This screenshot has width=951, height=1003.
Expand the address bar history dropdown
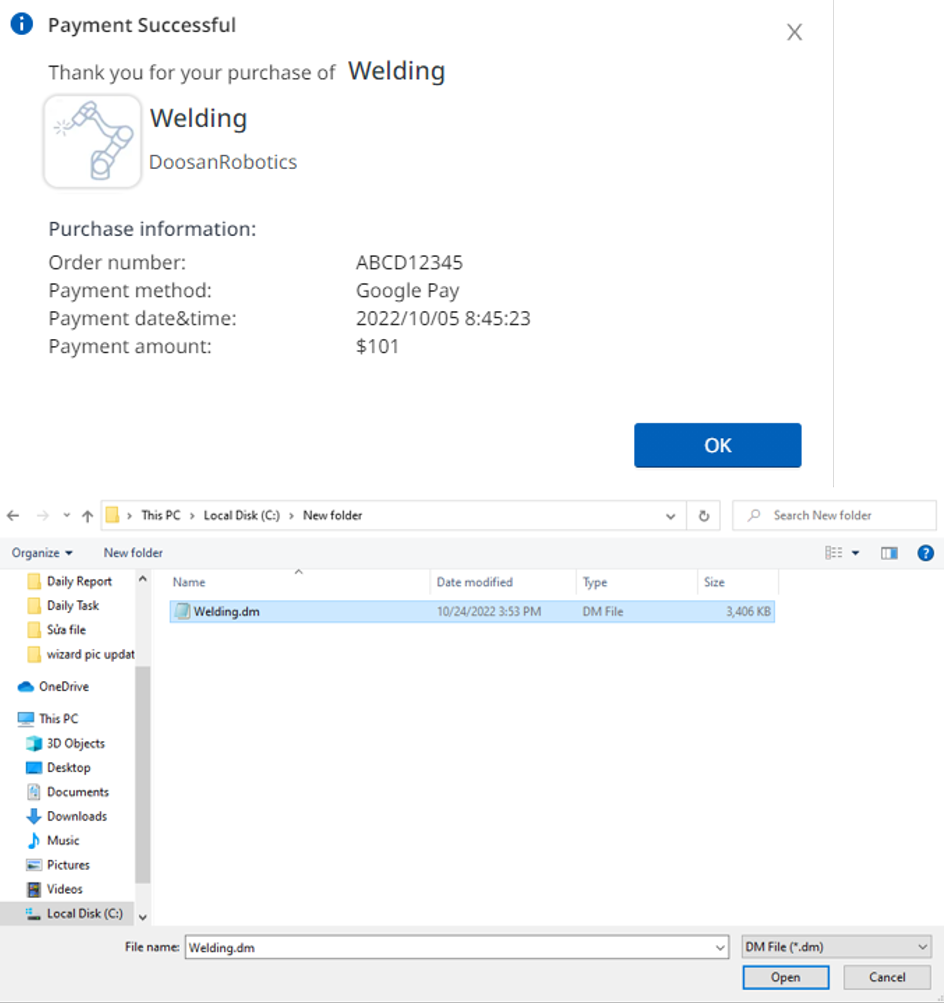tap(670, 516)
